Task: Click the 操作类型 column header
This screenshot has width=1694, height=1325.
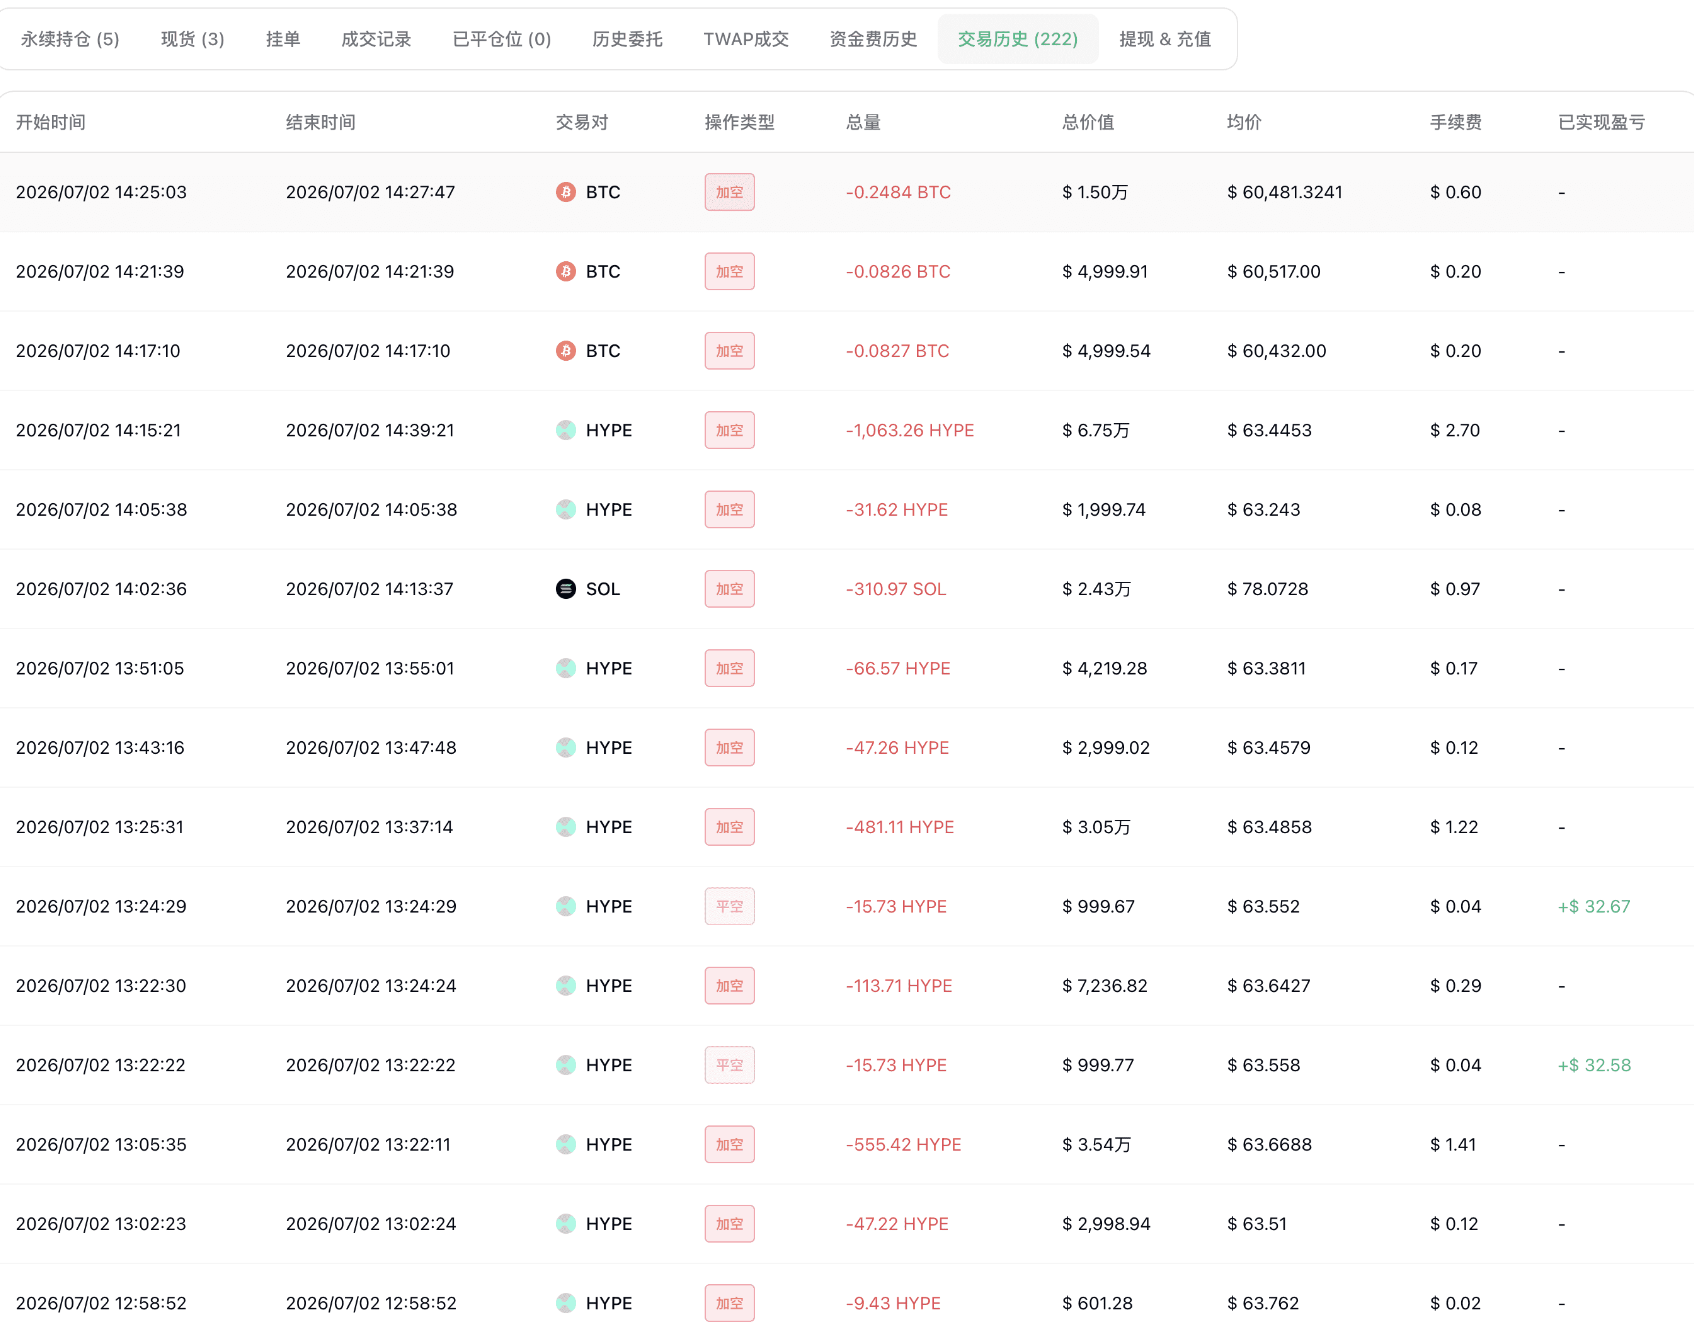Action: [740, 122]
